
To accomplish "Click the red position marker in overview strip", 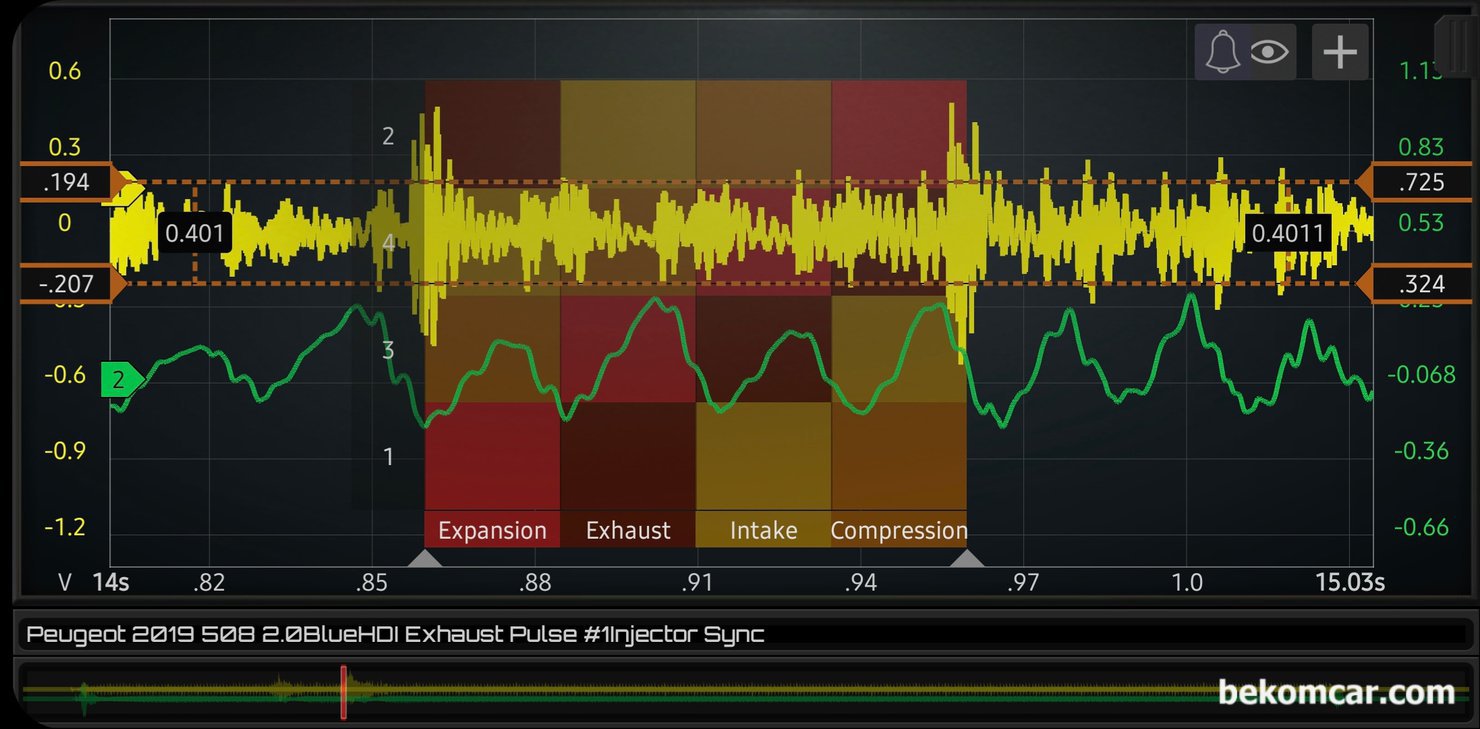I will pyautogui.click(x=343, y=692).
